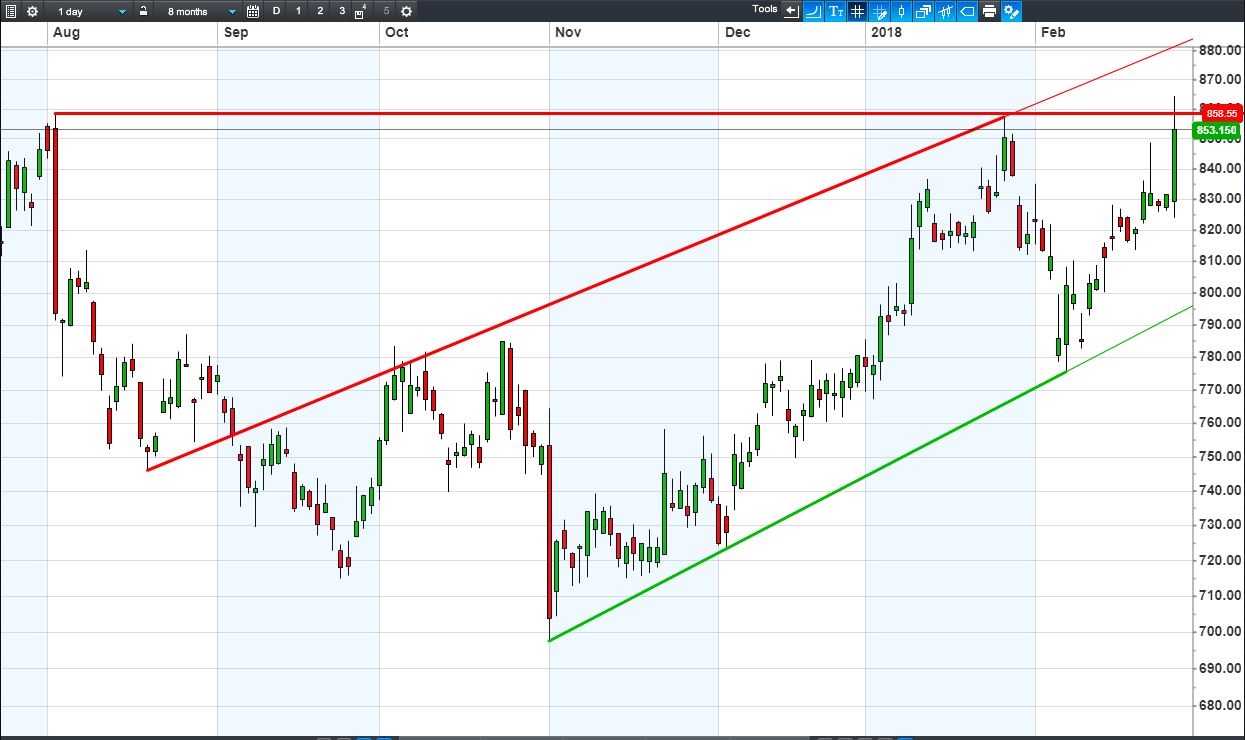Open chart settings gear next to list icon
The height and width of the screenshot is (740, 1245).
point(32,11)
